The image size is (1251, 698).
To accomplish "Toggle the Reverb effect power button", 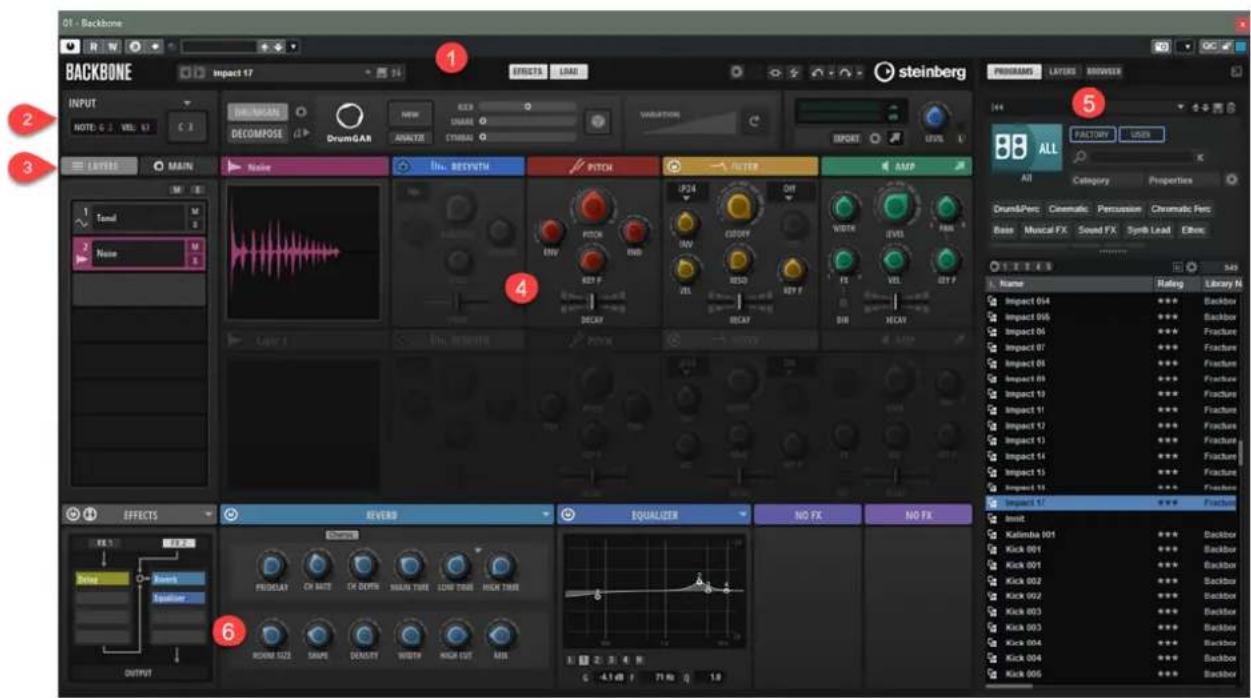I will point(231,515).
